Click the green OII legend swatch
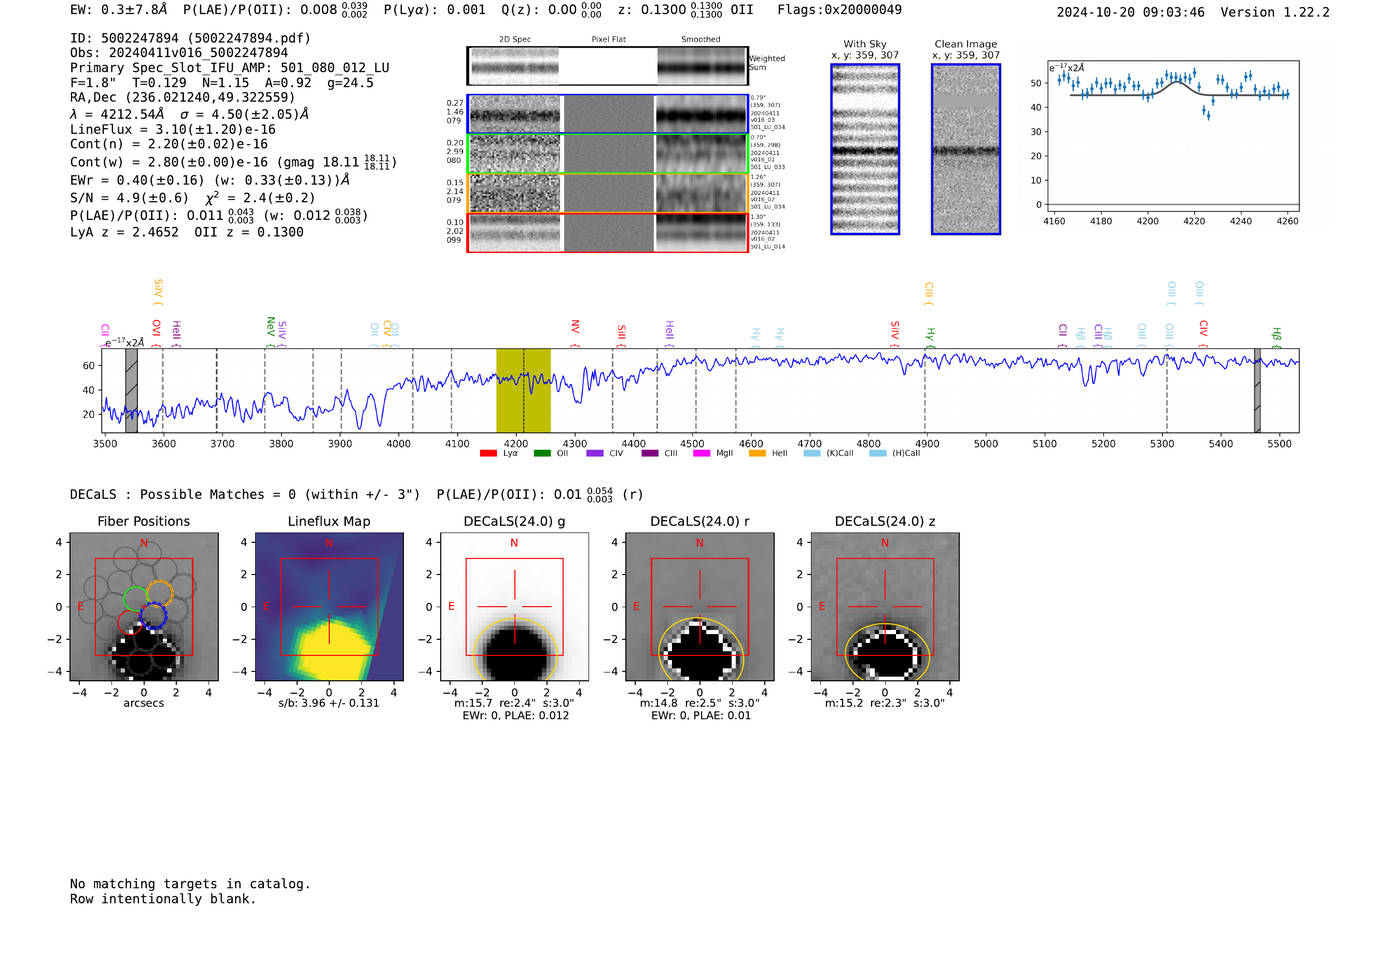This screenshot has width=1400, height=953. click(x=542, y=454)
